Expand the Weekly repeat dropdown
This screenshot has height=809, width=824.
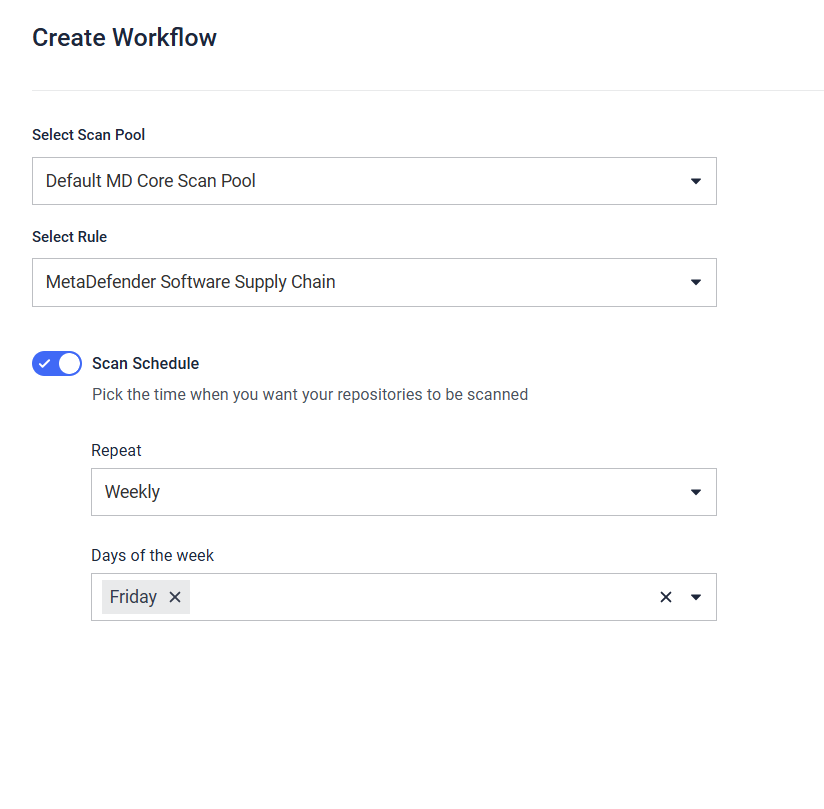(x=404, y=492)
